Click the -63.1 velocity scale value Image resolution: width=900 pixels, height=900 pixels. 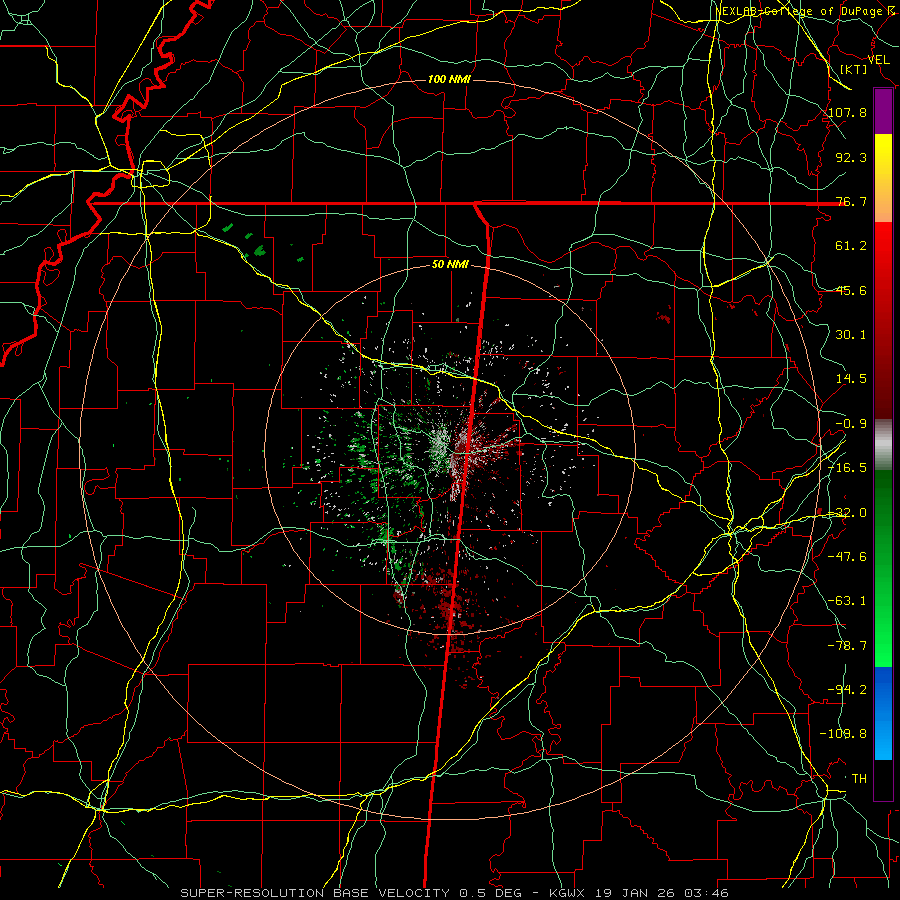point(848,601)
